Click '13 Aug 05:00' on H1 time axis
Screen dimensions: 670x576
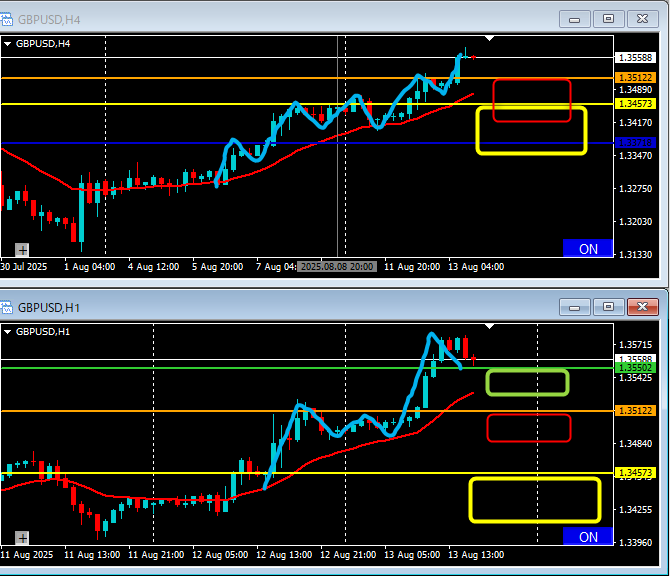click(412, 555)
